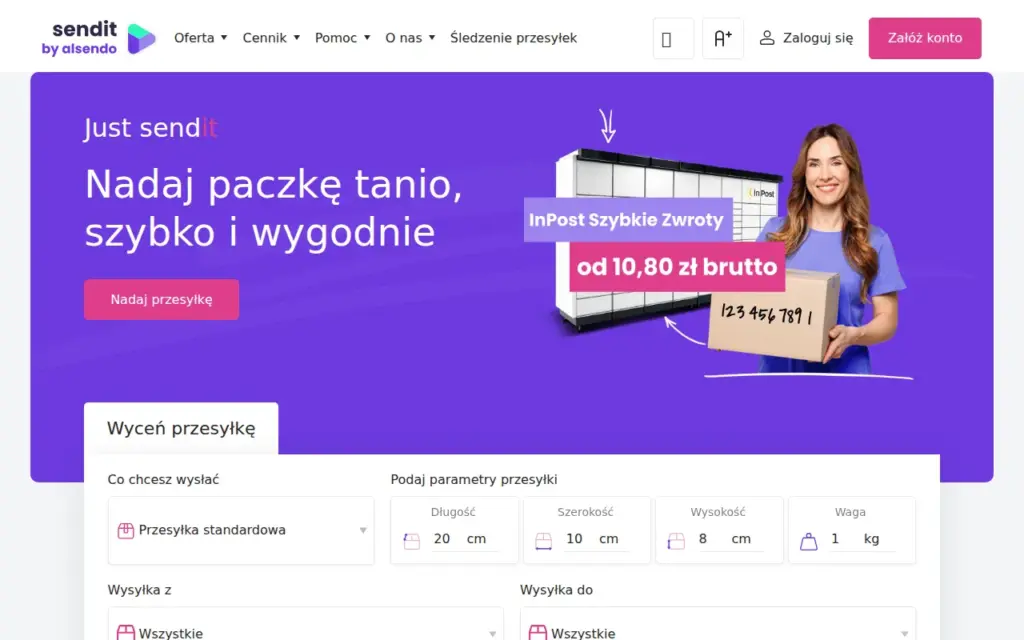Click the sendit by alsendo logo
This screenshot has width=1024, height=640.
[99, 39]
